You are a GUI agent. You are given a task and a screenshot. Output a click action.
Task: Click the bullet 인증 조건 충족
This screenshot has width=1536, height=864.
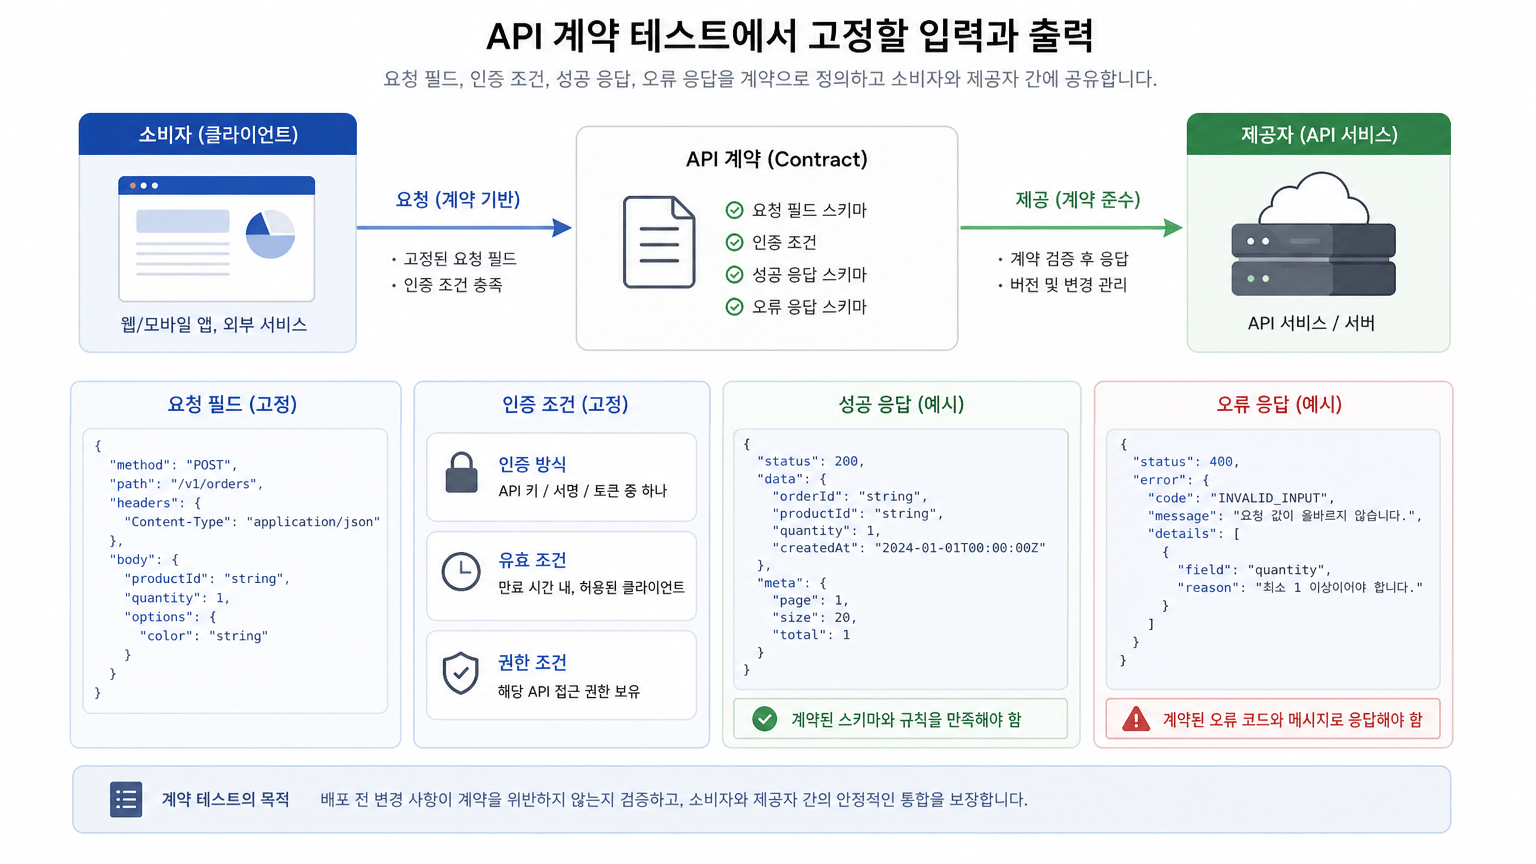point(453,284)
